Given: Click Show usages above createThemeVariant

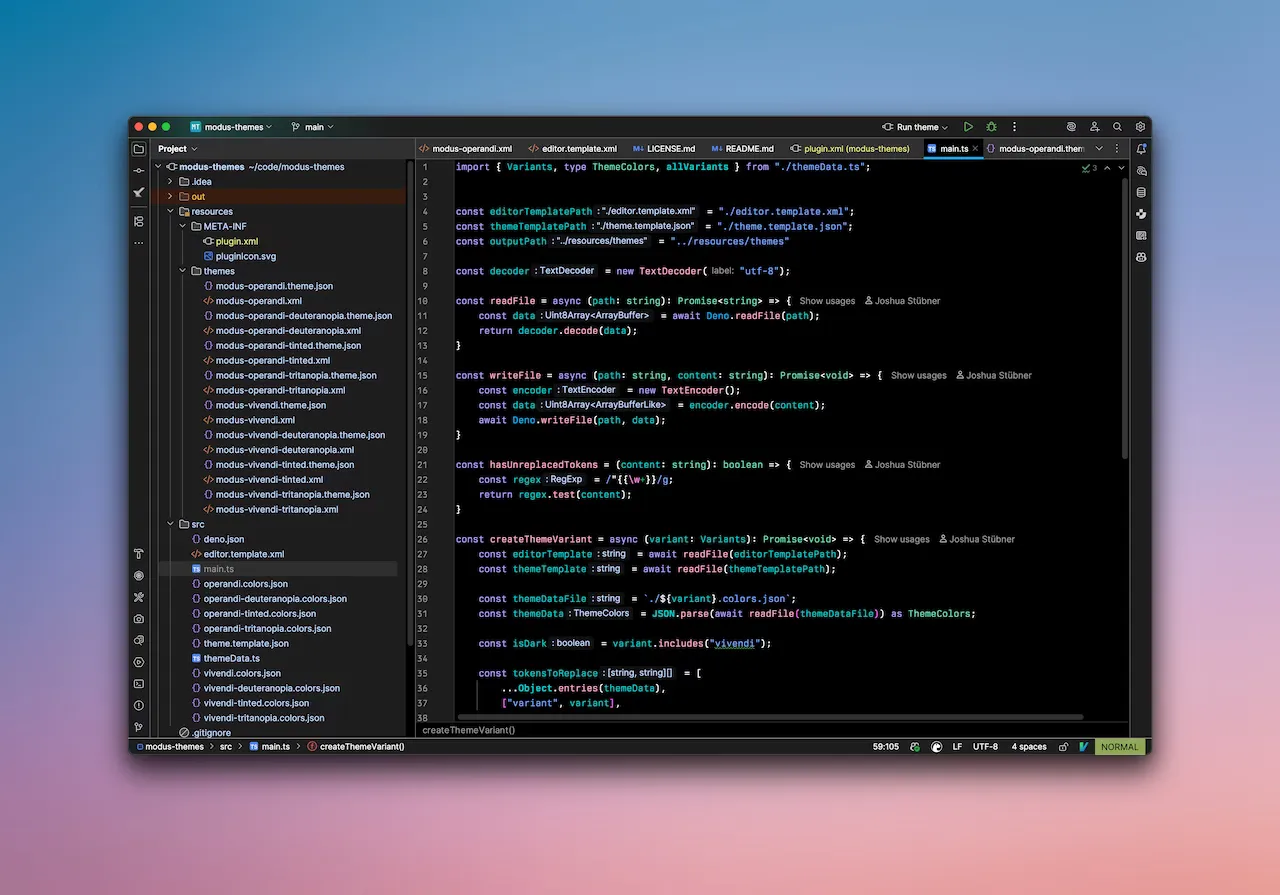Looking at the screenshot, I should (901, 539).
